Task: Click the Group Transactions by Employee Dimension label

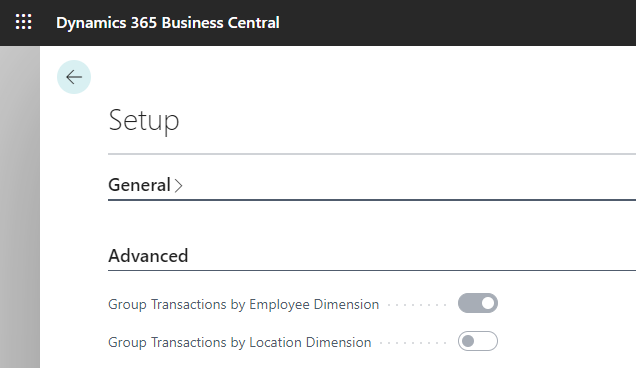Action: click(x=243, y=304)
